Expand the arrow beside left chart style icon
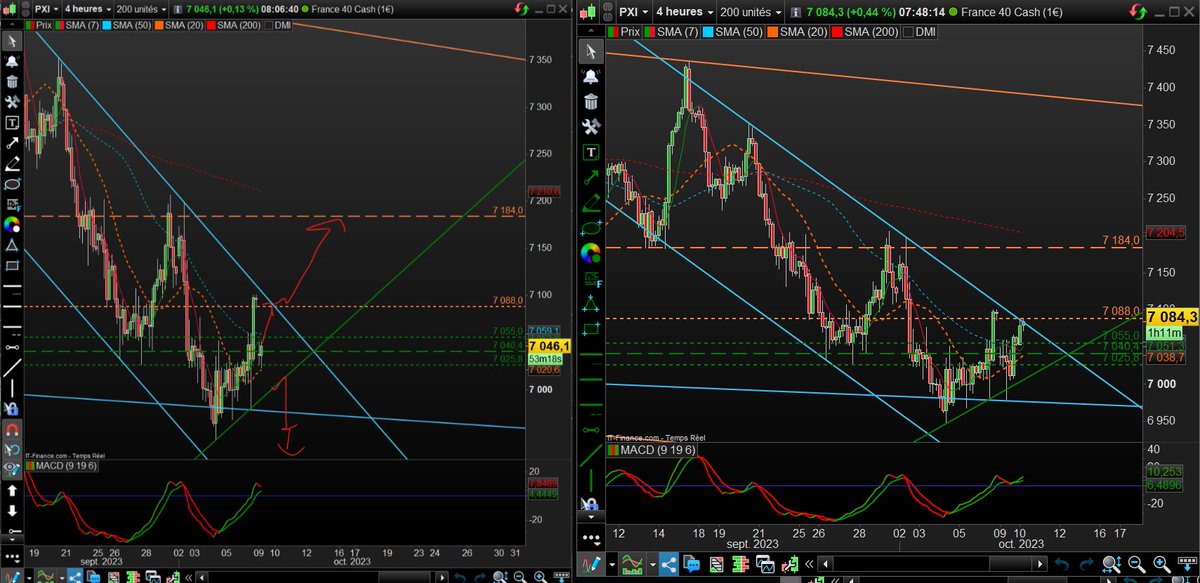The image size is (1200, 583). click(x=29, y=577)
